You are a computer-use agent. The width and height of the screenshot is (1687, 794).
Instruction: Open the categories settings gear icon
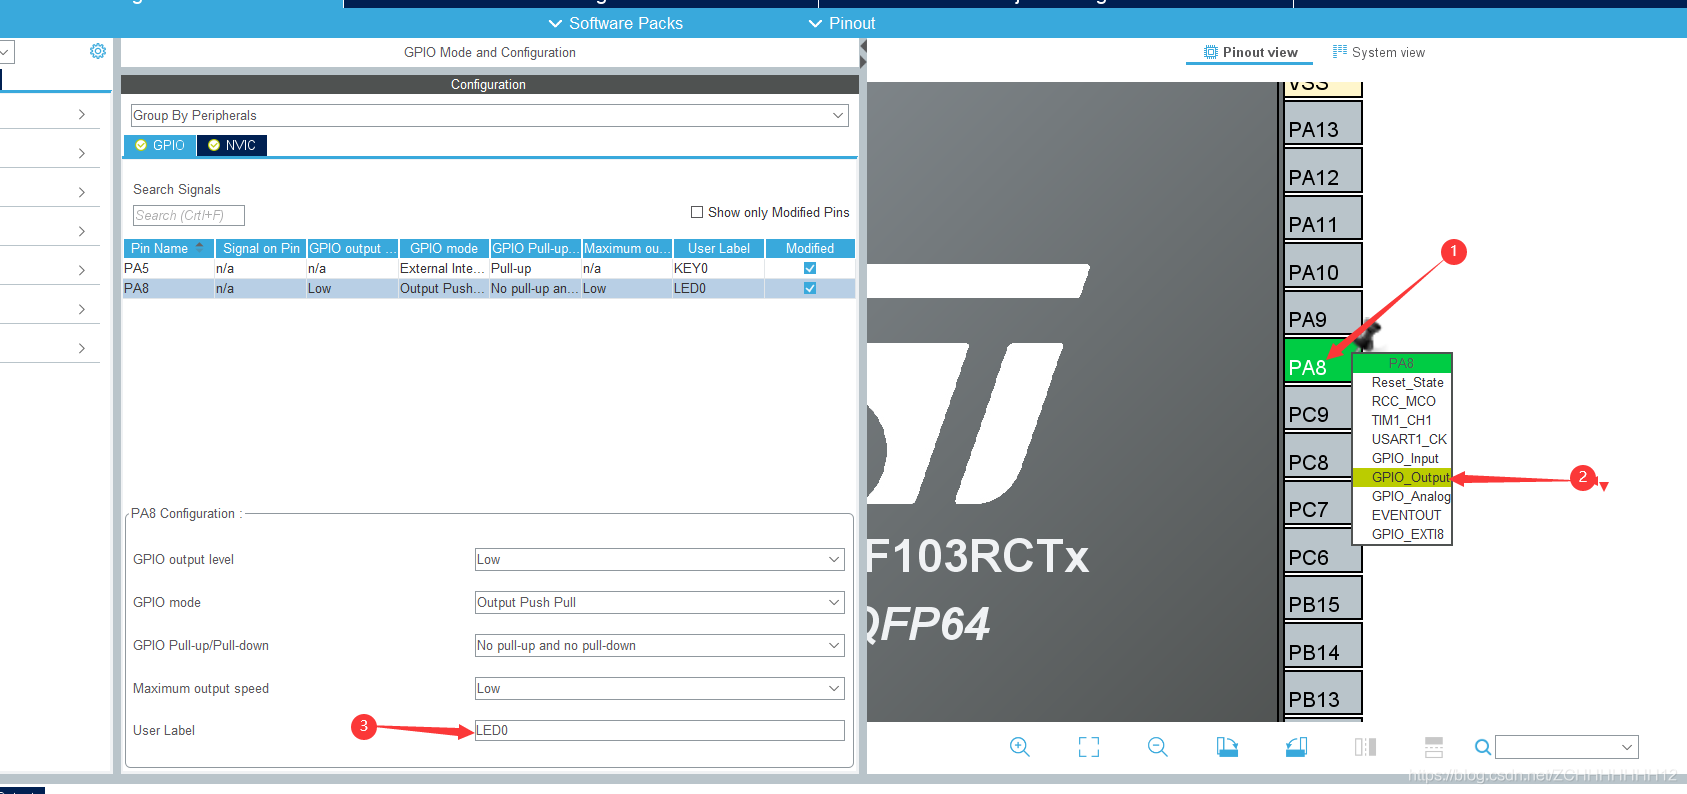tap(98, 51)
